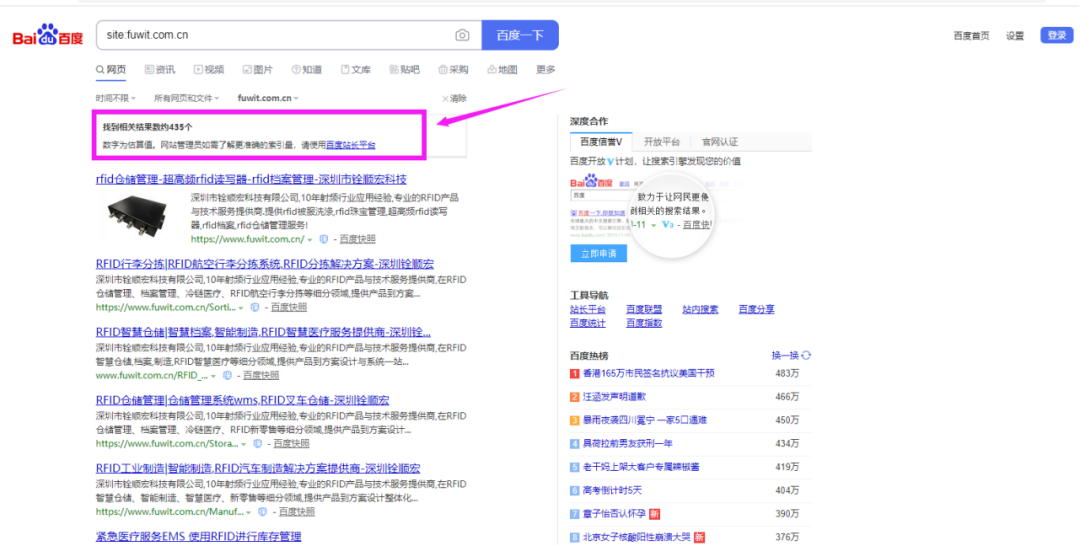Screen dimensions: 1080x546
Task: Open hot topic 具荷拉前男友获刑一年
Action: [627, 443]
